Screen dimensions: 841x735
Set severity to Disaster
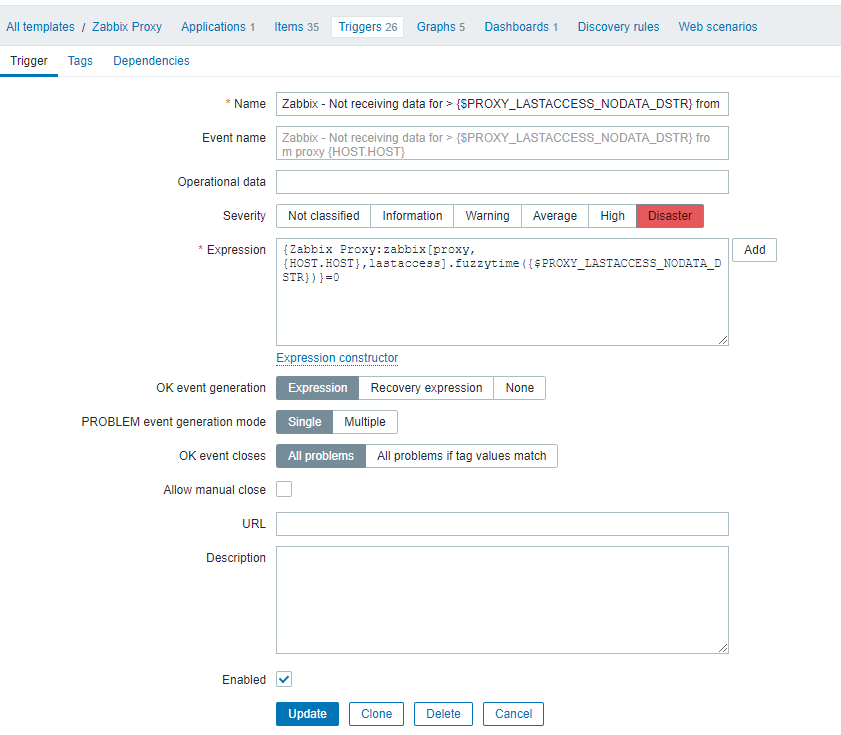(x=670, y=216)
